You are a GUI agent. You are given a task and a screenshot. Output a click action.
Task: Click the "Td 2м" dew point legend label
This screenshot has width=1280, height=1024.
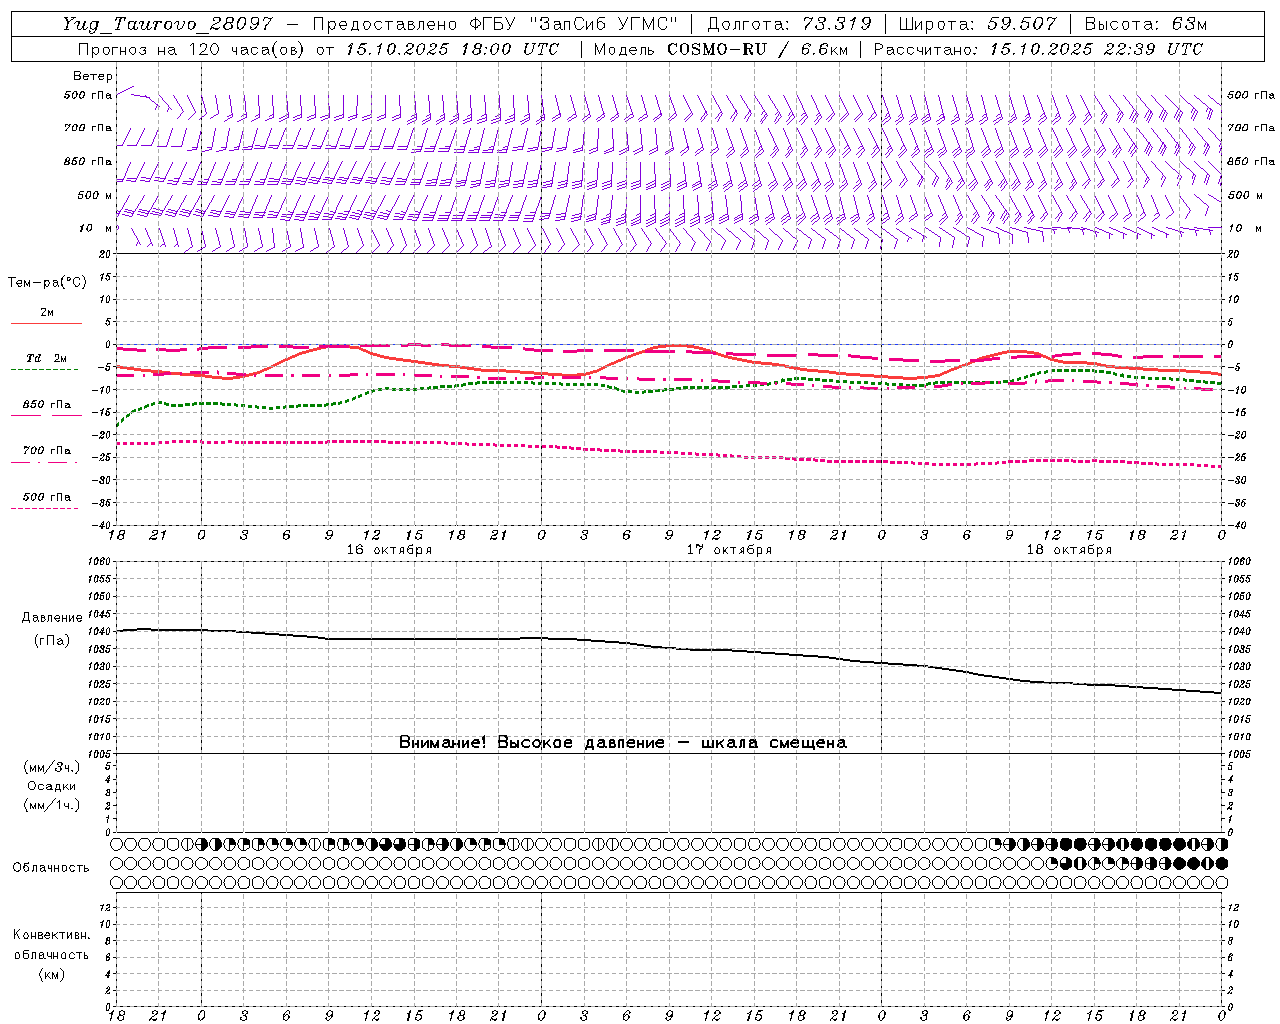click(x=46, y=358)
